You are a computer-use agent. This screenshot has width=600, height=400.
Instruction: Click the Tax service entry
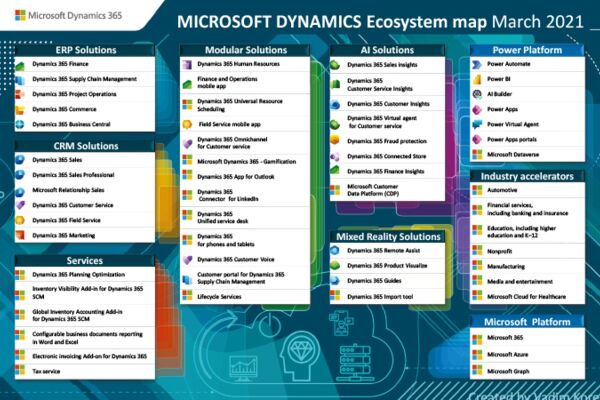click(85, 371)
